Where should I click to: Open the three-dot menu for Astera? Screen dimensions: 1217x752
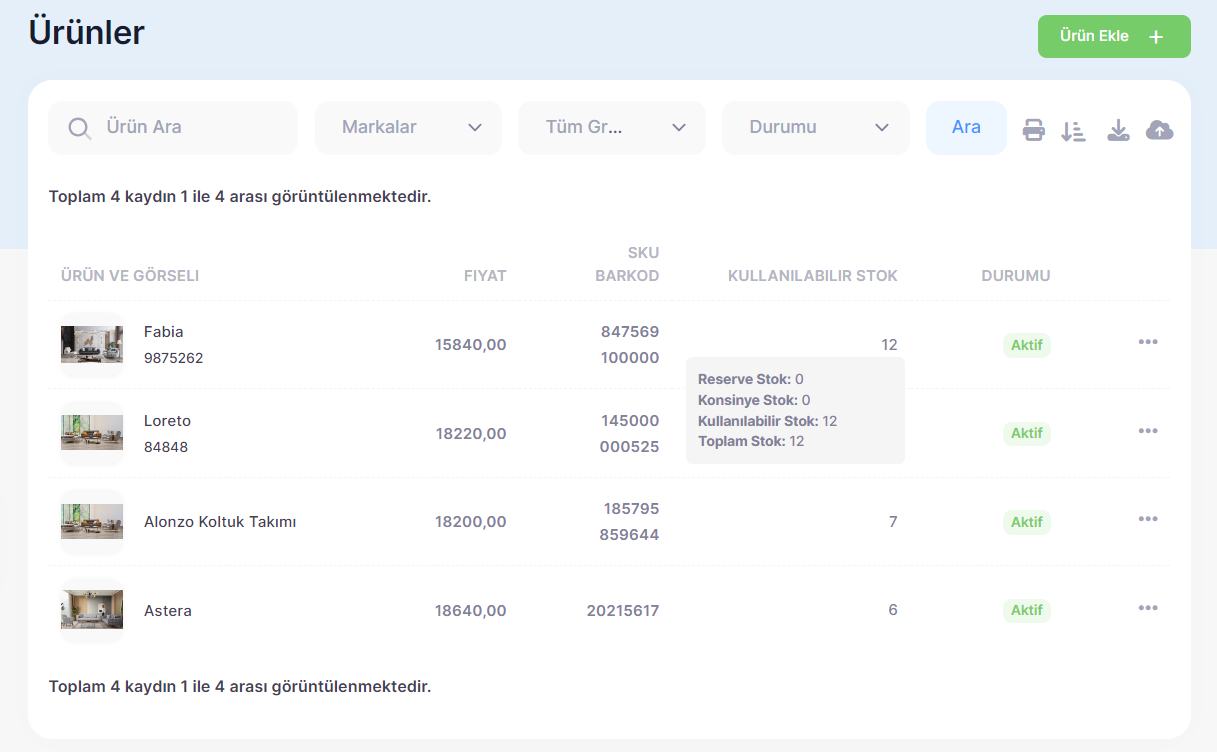[1148, 608]
